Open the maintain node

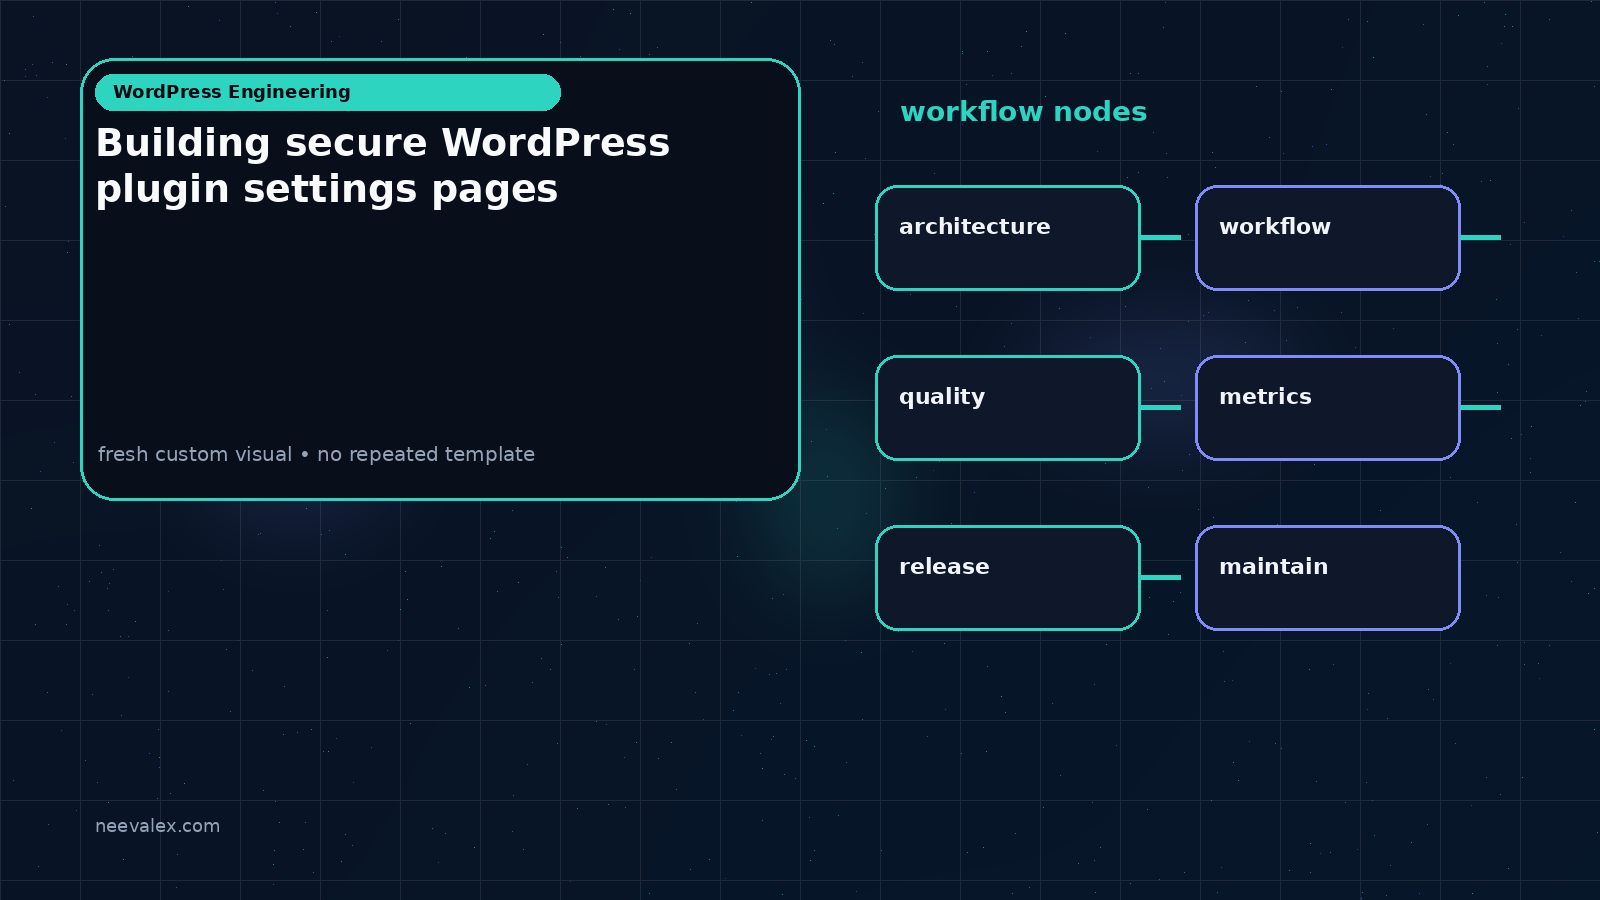[1328, 578]
